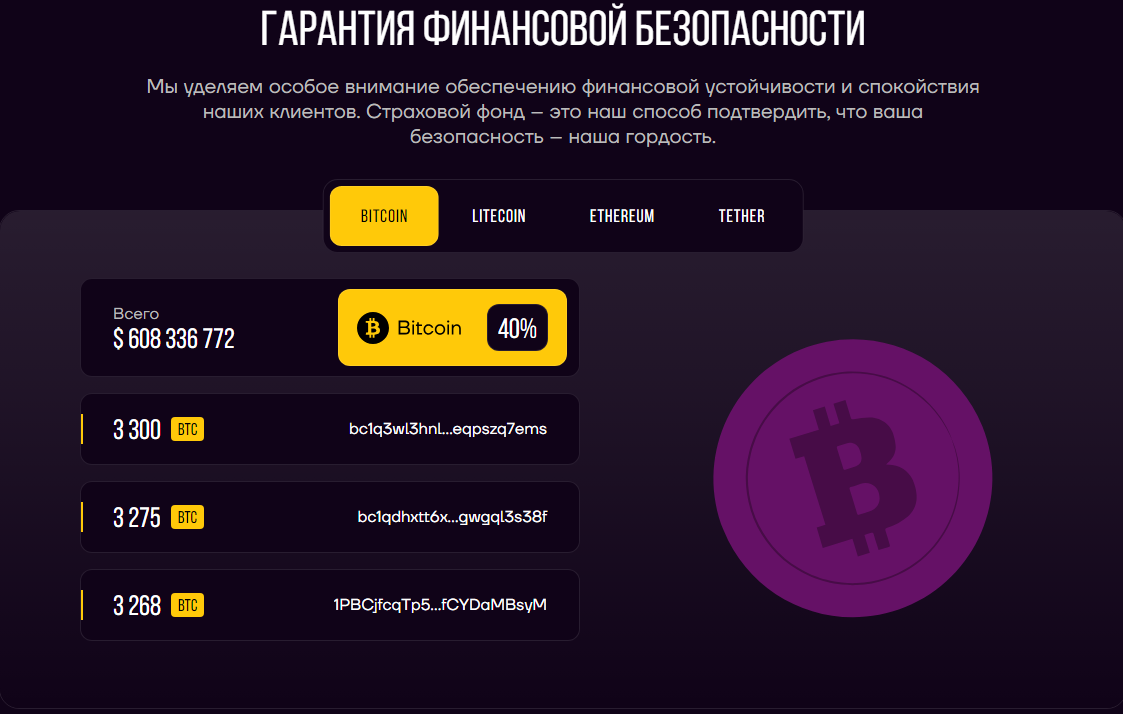Switch to the Litecoin tab

[x=498, y=216]
